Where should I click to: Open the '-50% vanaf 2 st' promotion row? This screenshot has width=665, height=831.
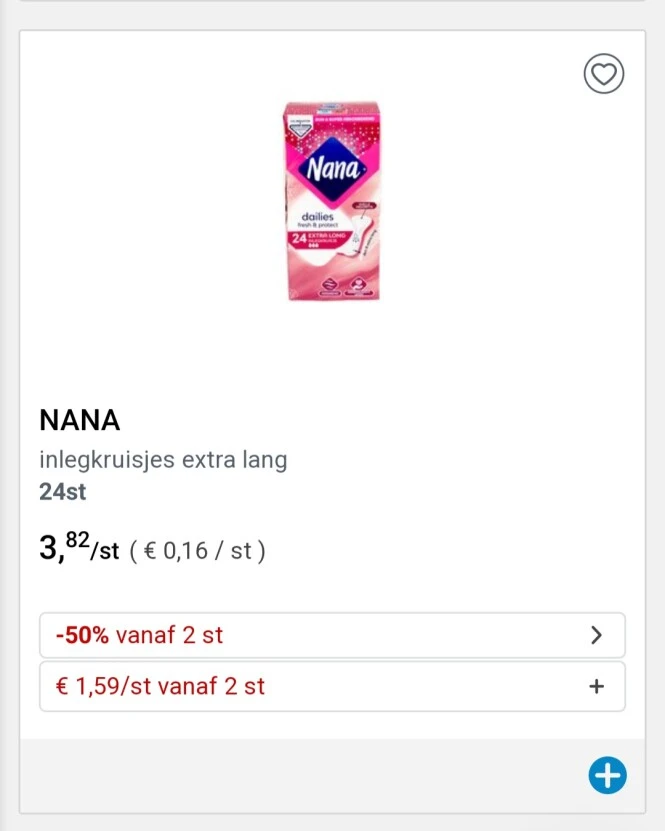click(x=300, y=635)
